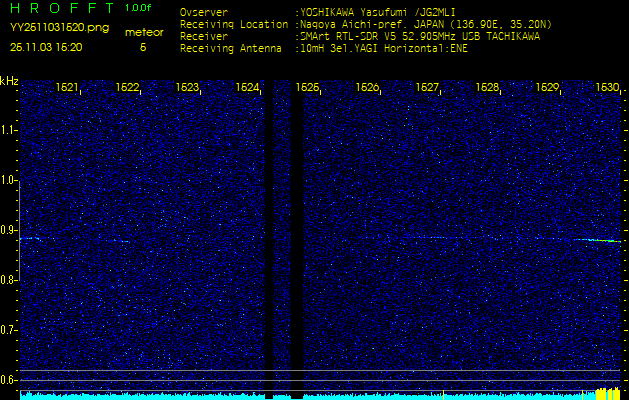Viewport: 629px width, 400px height.
Task: Click the bright yellow-green meteor echo near 1530
Action: (x=598, y=240)
